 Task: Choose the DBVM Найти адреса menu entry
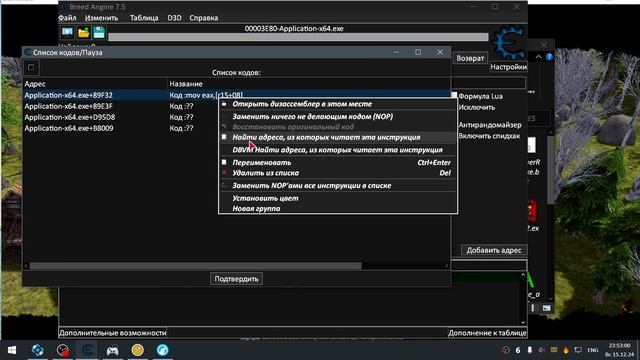pos(338,150)
